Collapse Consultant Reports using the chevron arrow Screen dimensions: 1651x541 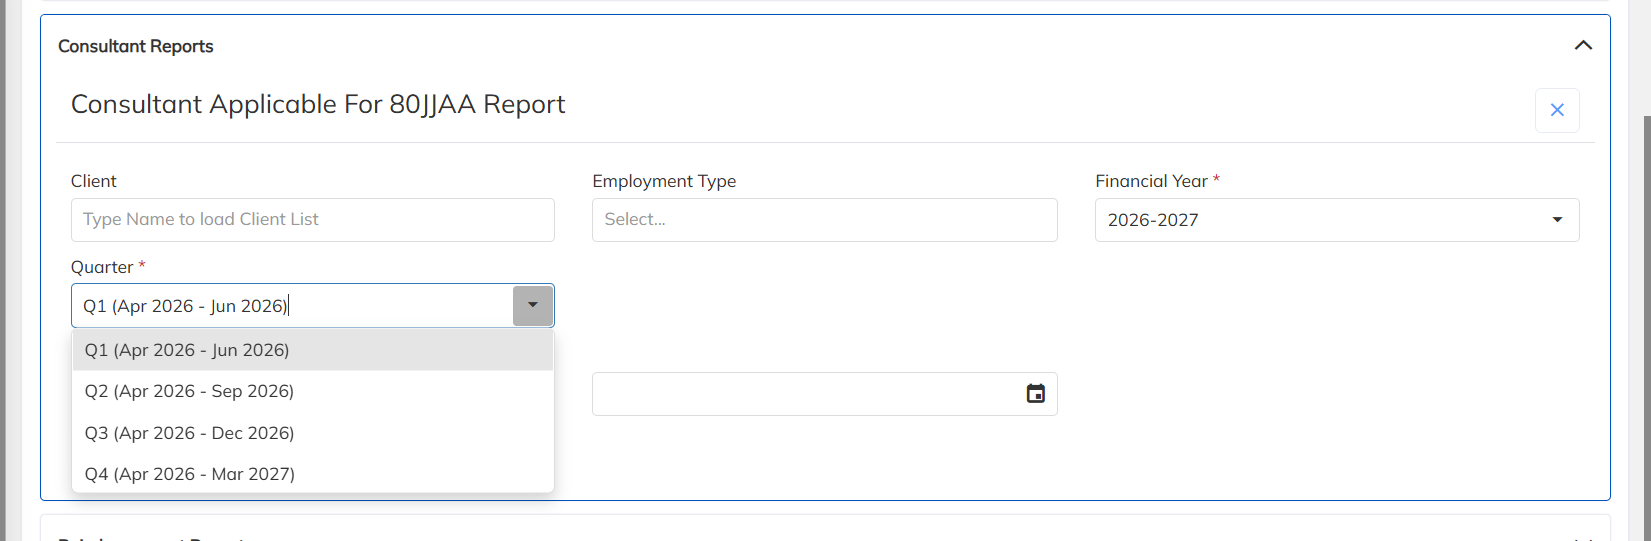pyautogui.click(x=1583, y=46)
